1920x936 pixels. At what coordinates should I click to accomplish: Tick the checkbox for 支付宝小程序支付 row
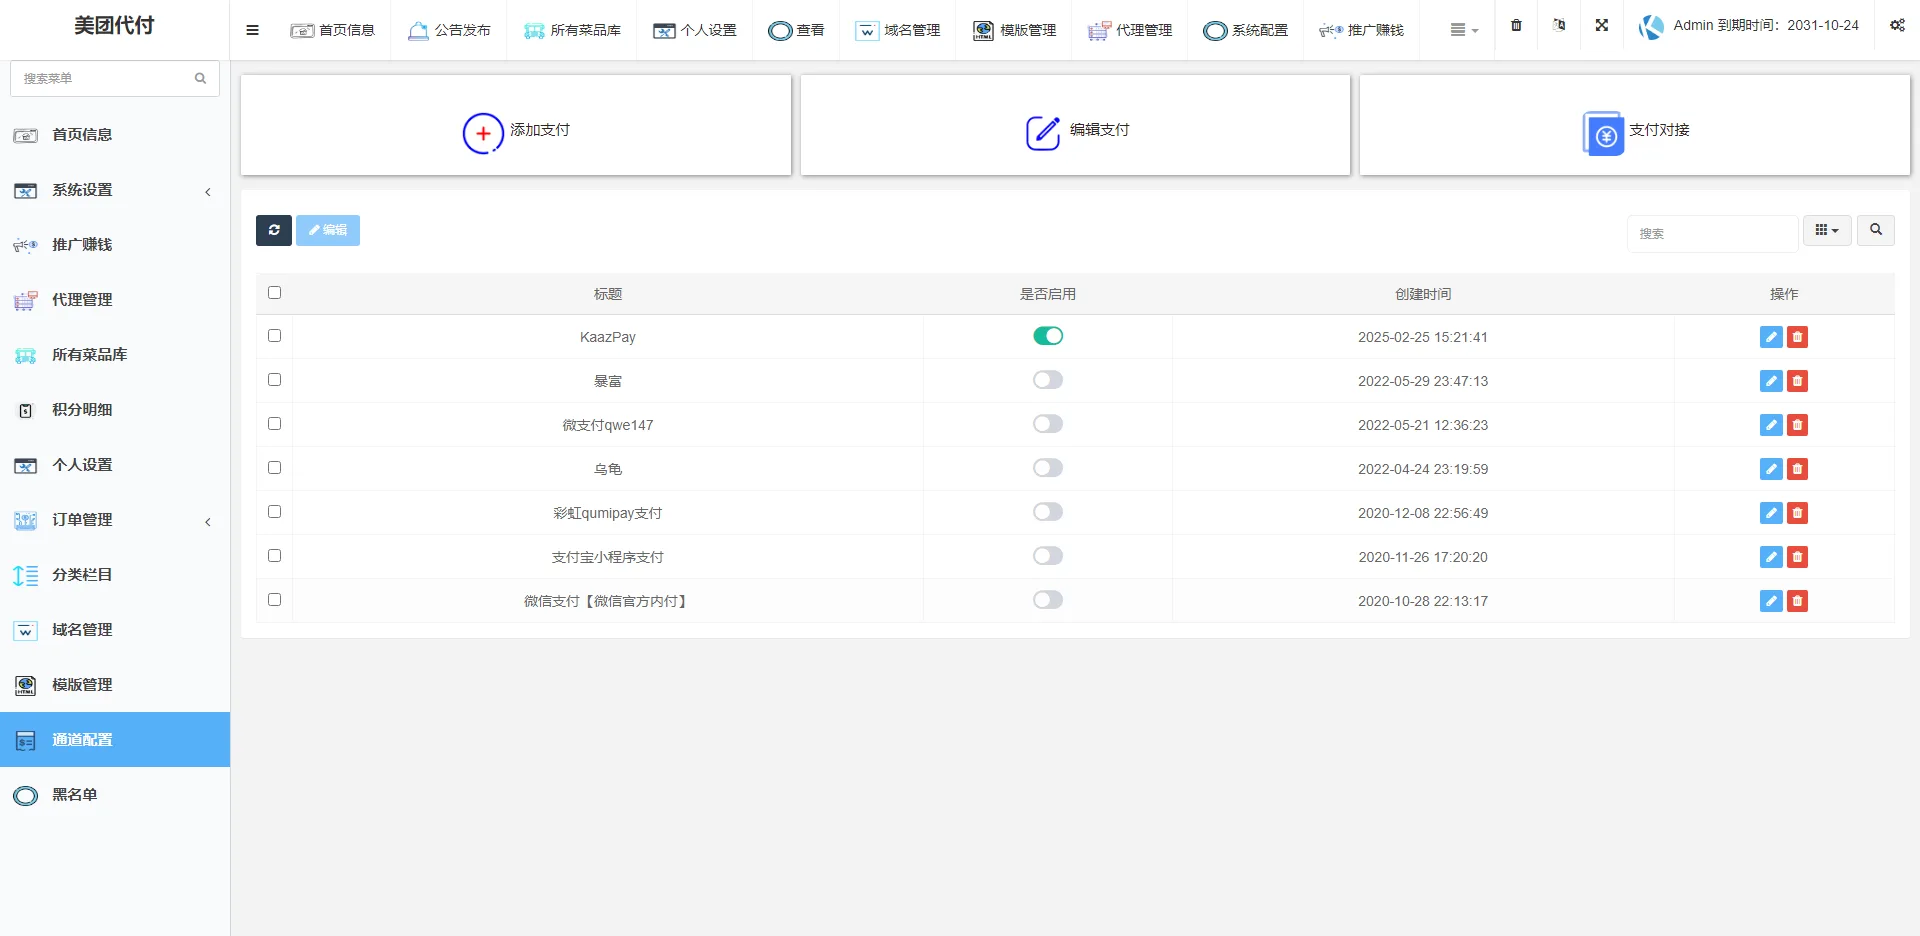coord(274,556)
